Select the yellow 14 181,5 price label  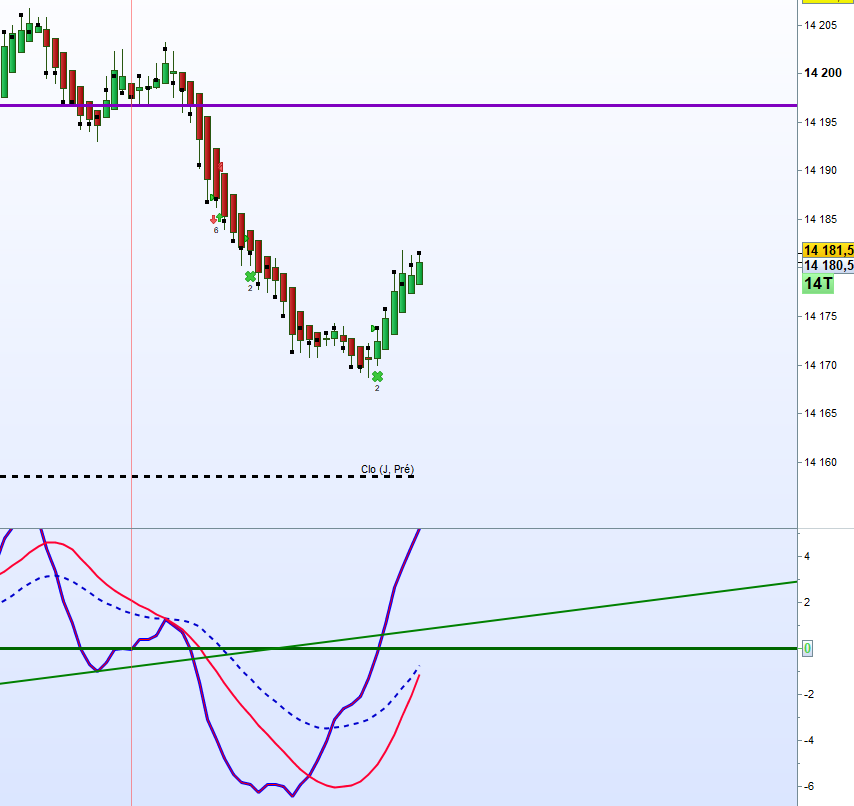click(828, 250)
